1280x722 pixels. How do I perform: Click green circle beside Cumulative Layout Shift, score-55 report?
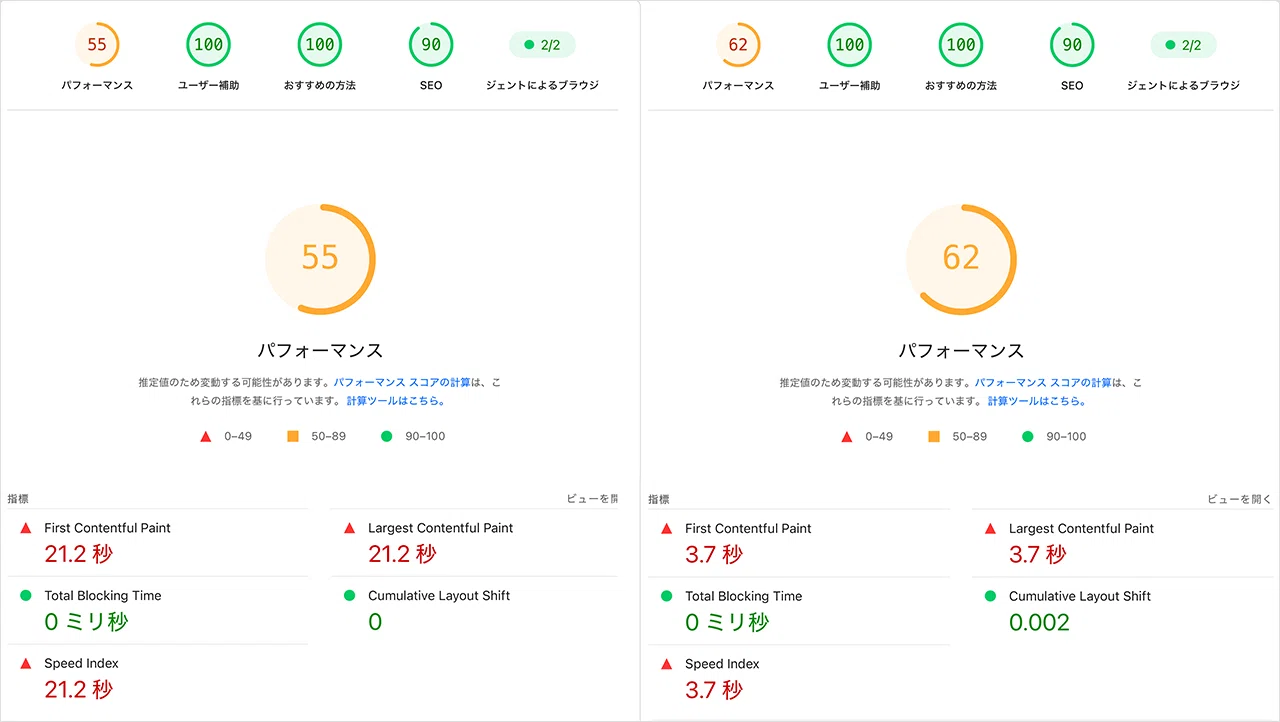tap(350, 595)
